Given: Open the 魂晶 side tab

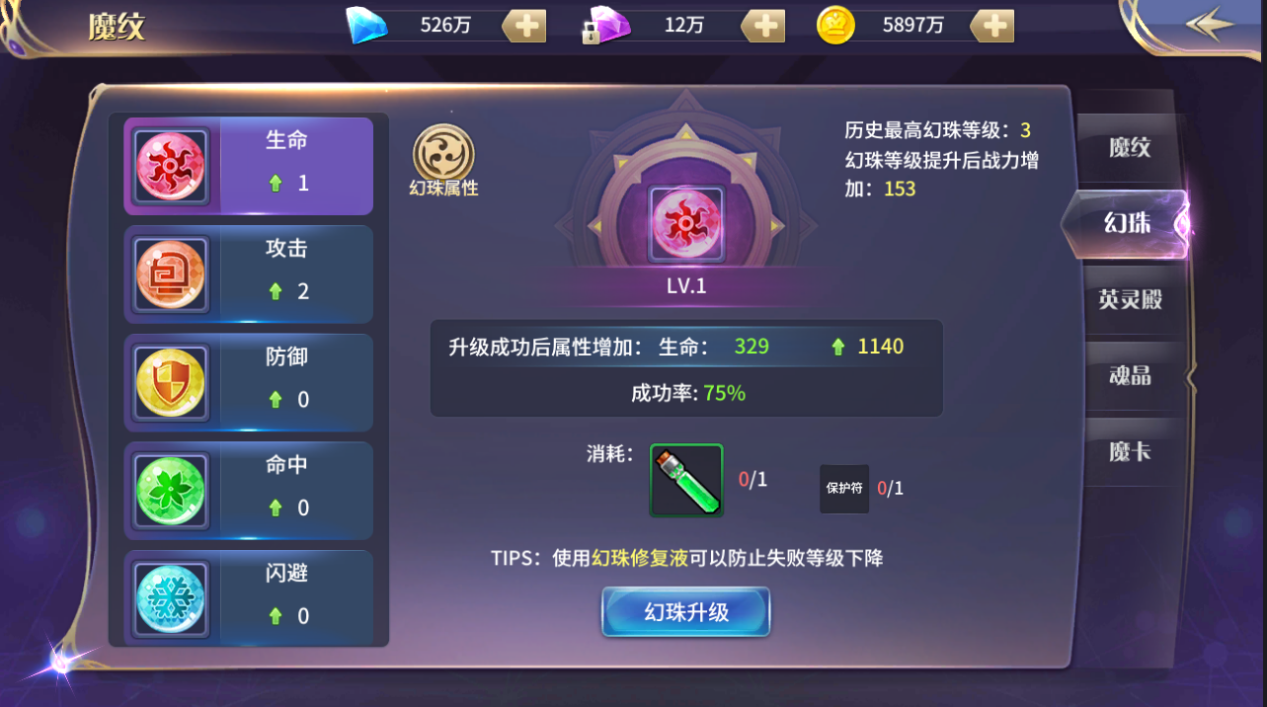Looking at the screenshot, I should [1130, 375].
